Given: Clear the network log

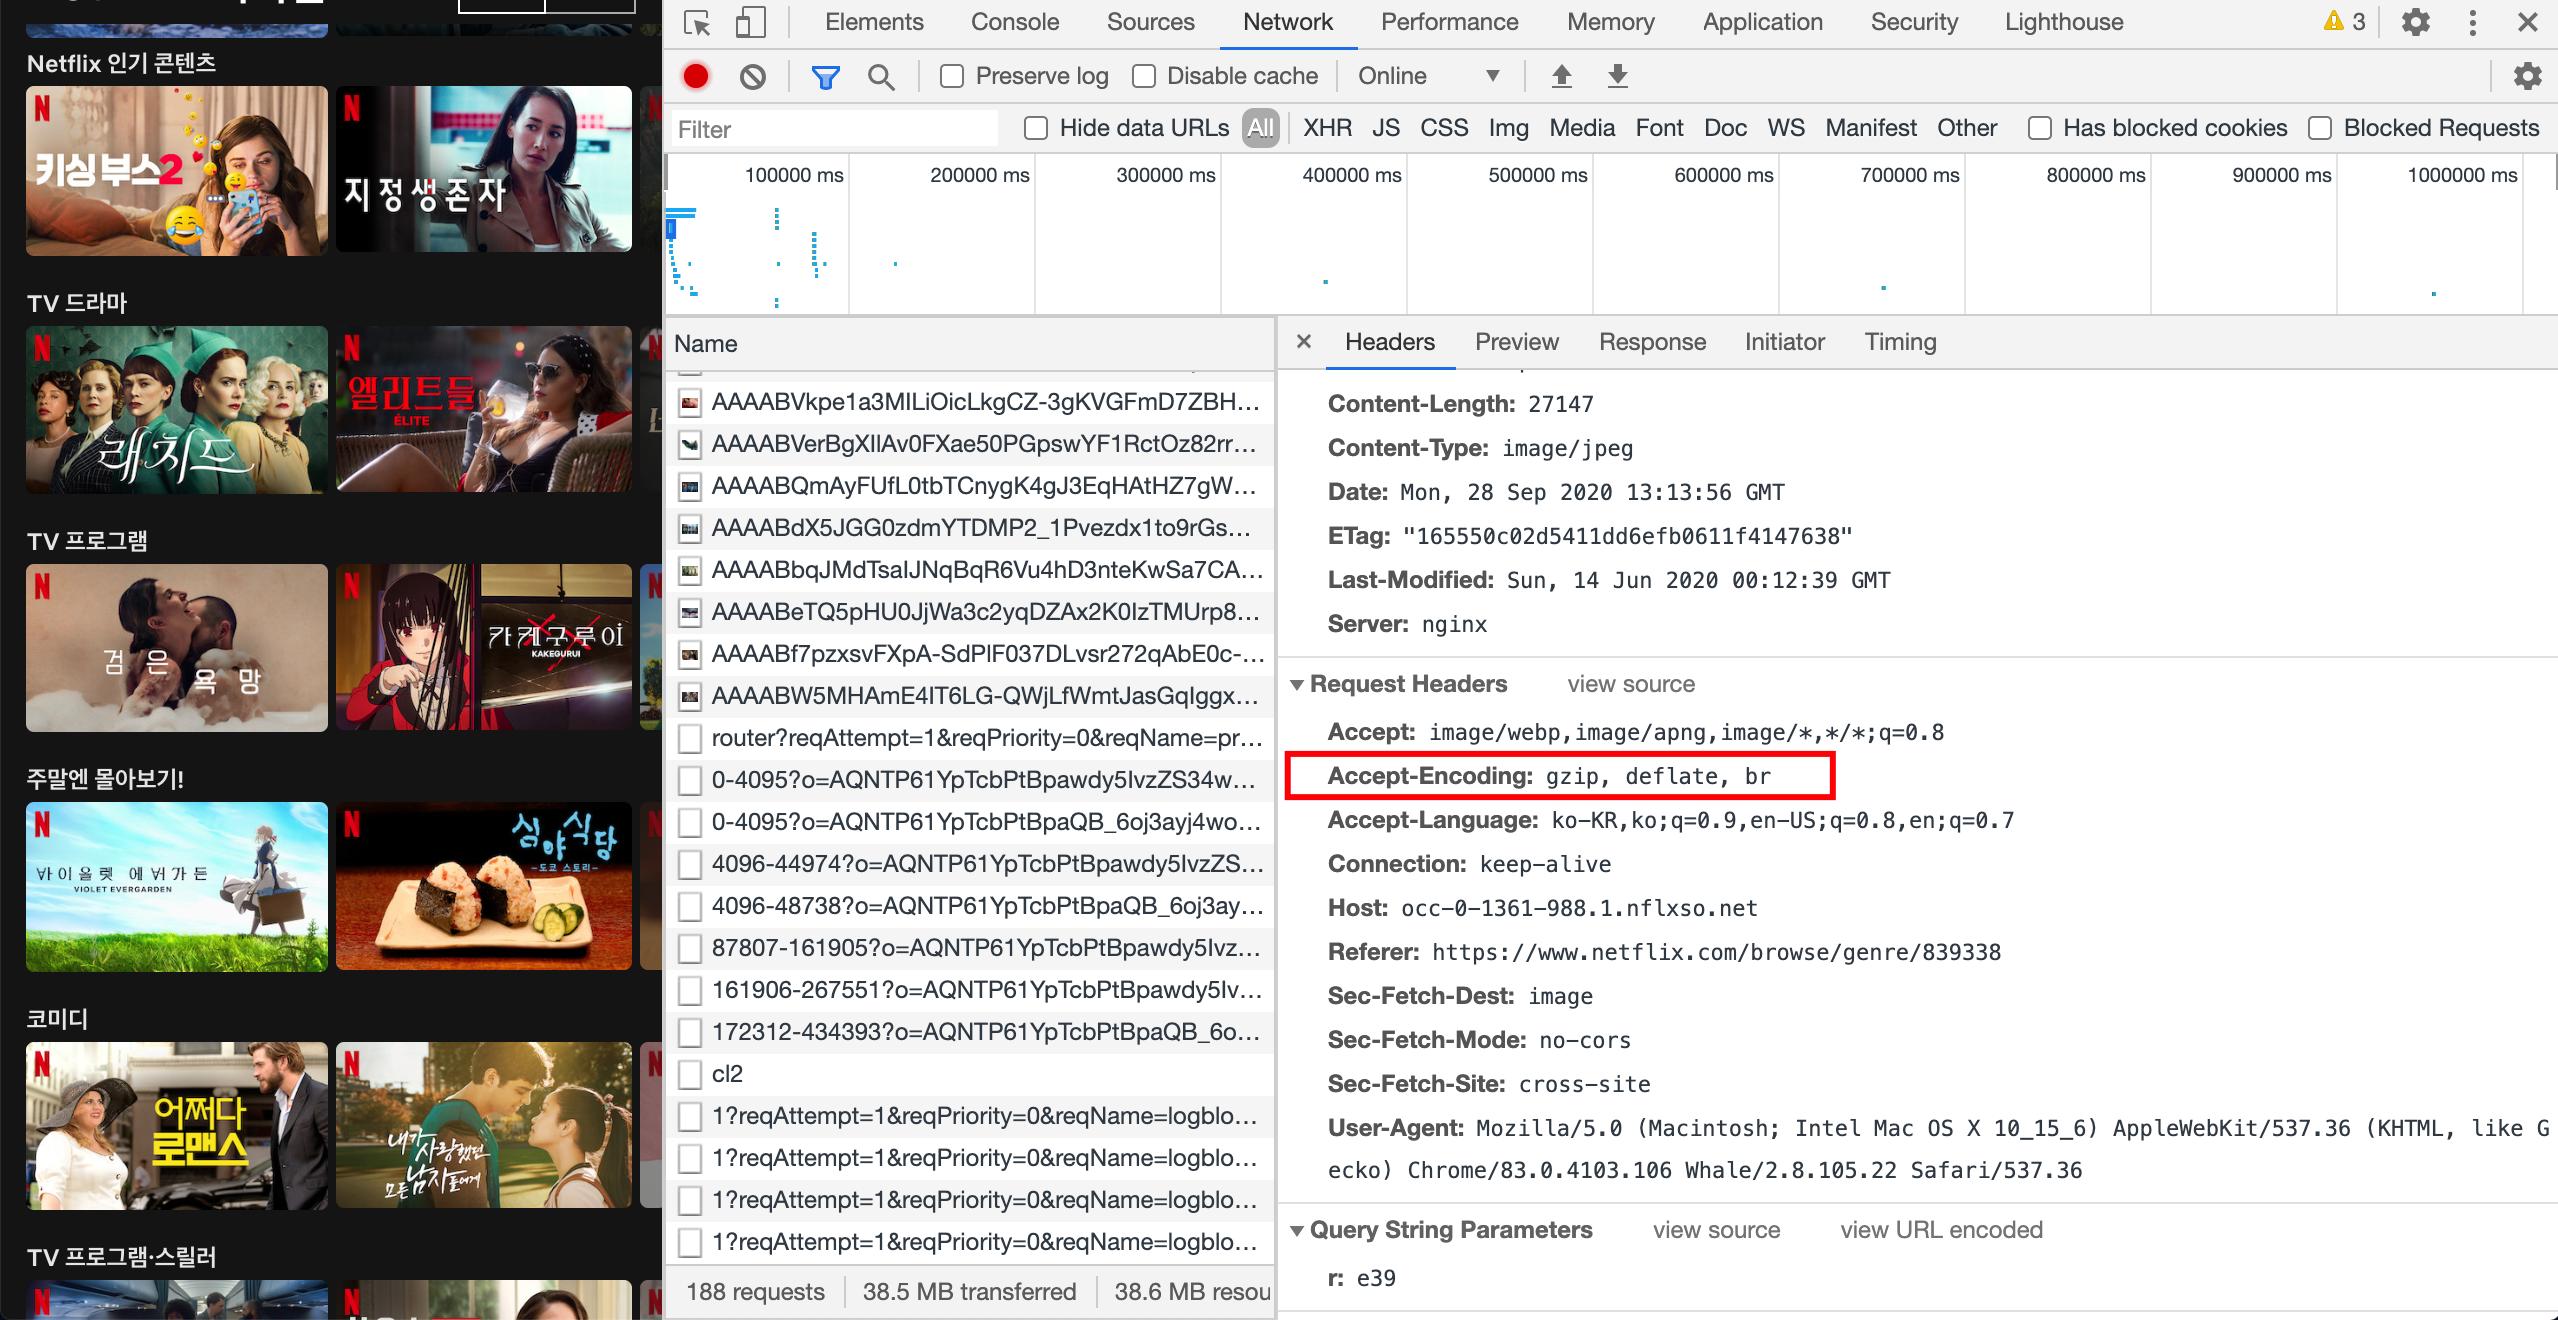Looking at the screenshot, I should point(753,76).
